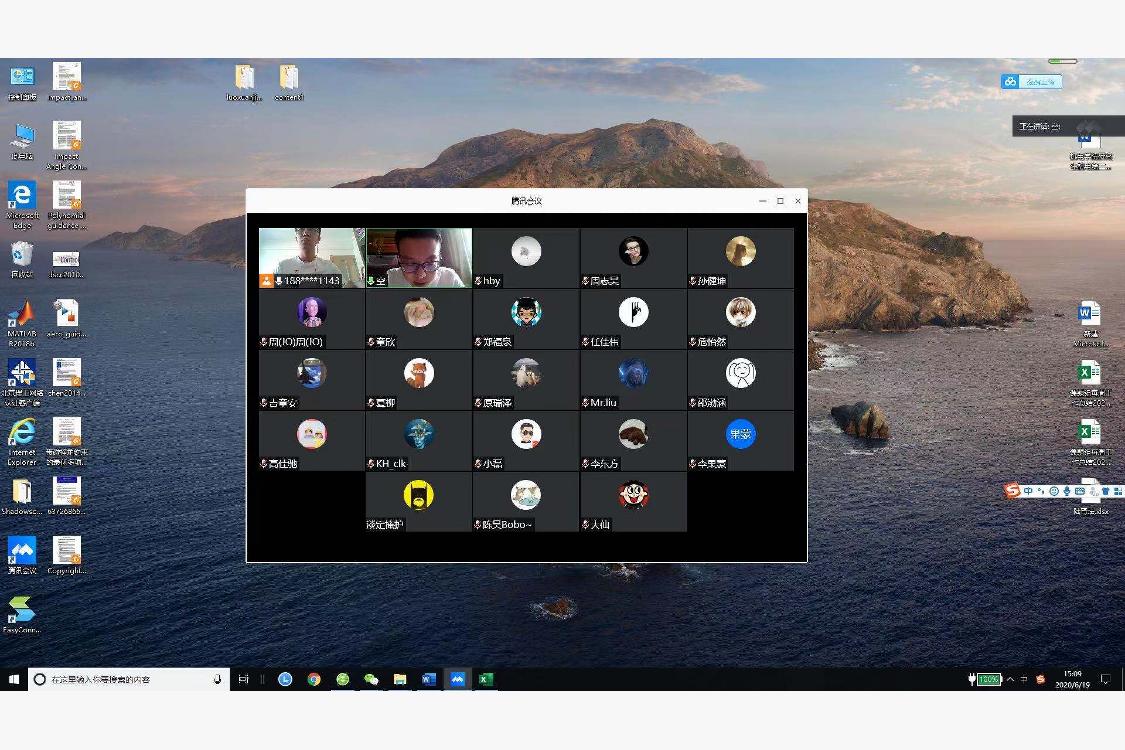Image resolution: width=1125 pixels, height=750 pixels.
Task: Open WeChat from the taskbar
Action: coord(371,679)
